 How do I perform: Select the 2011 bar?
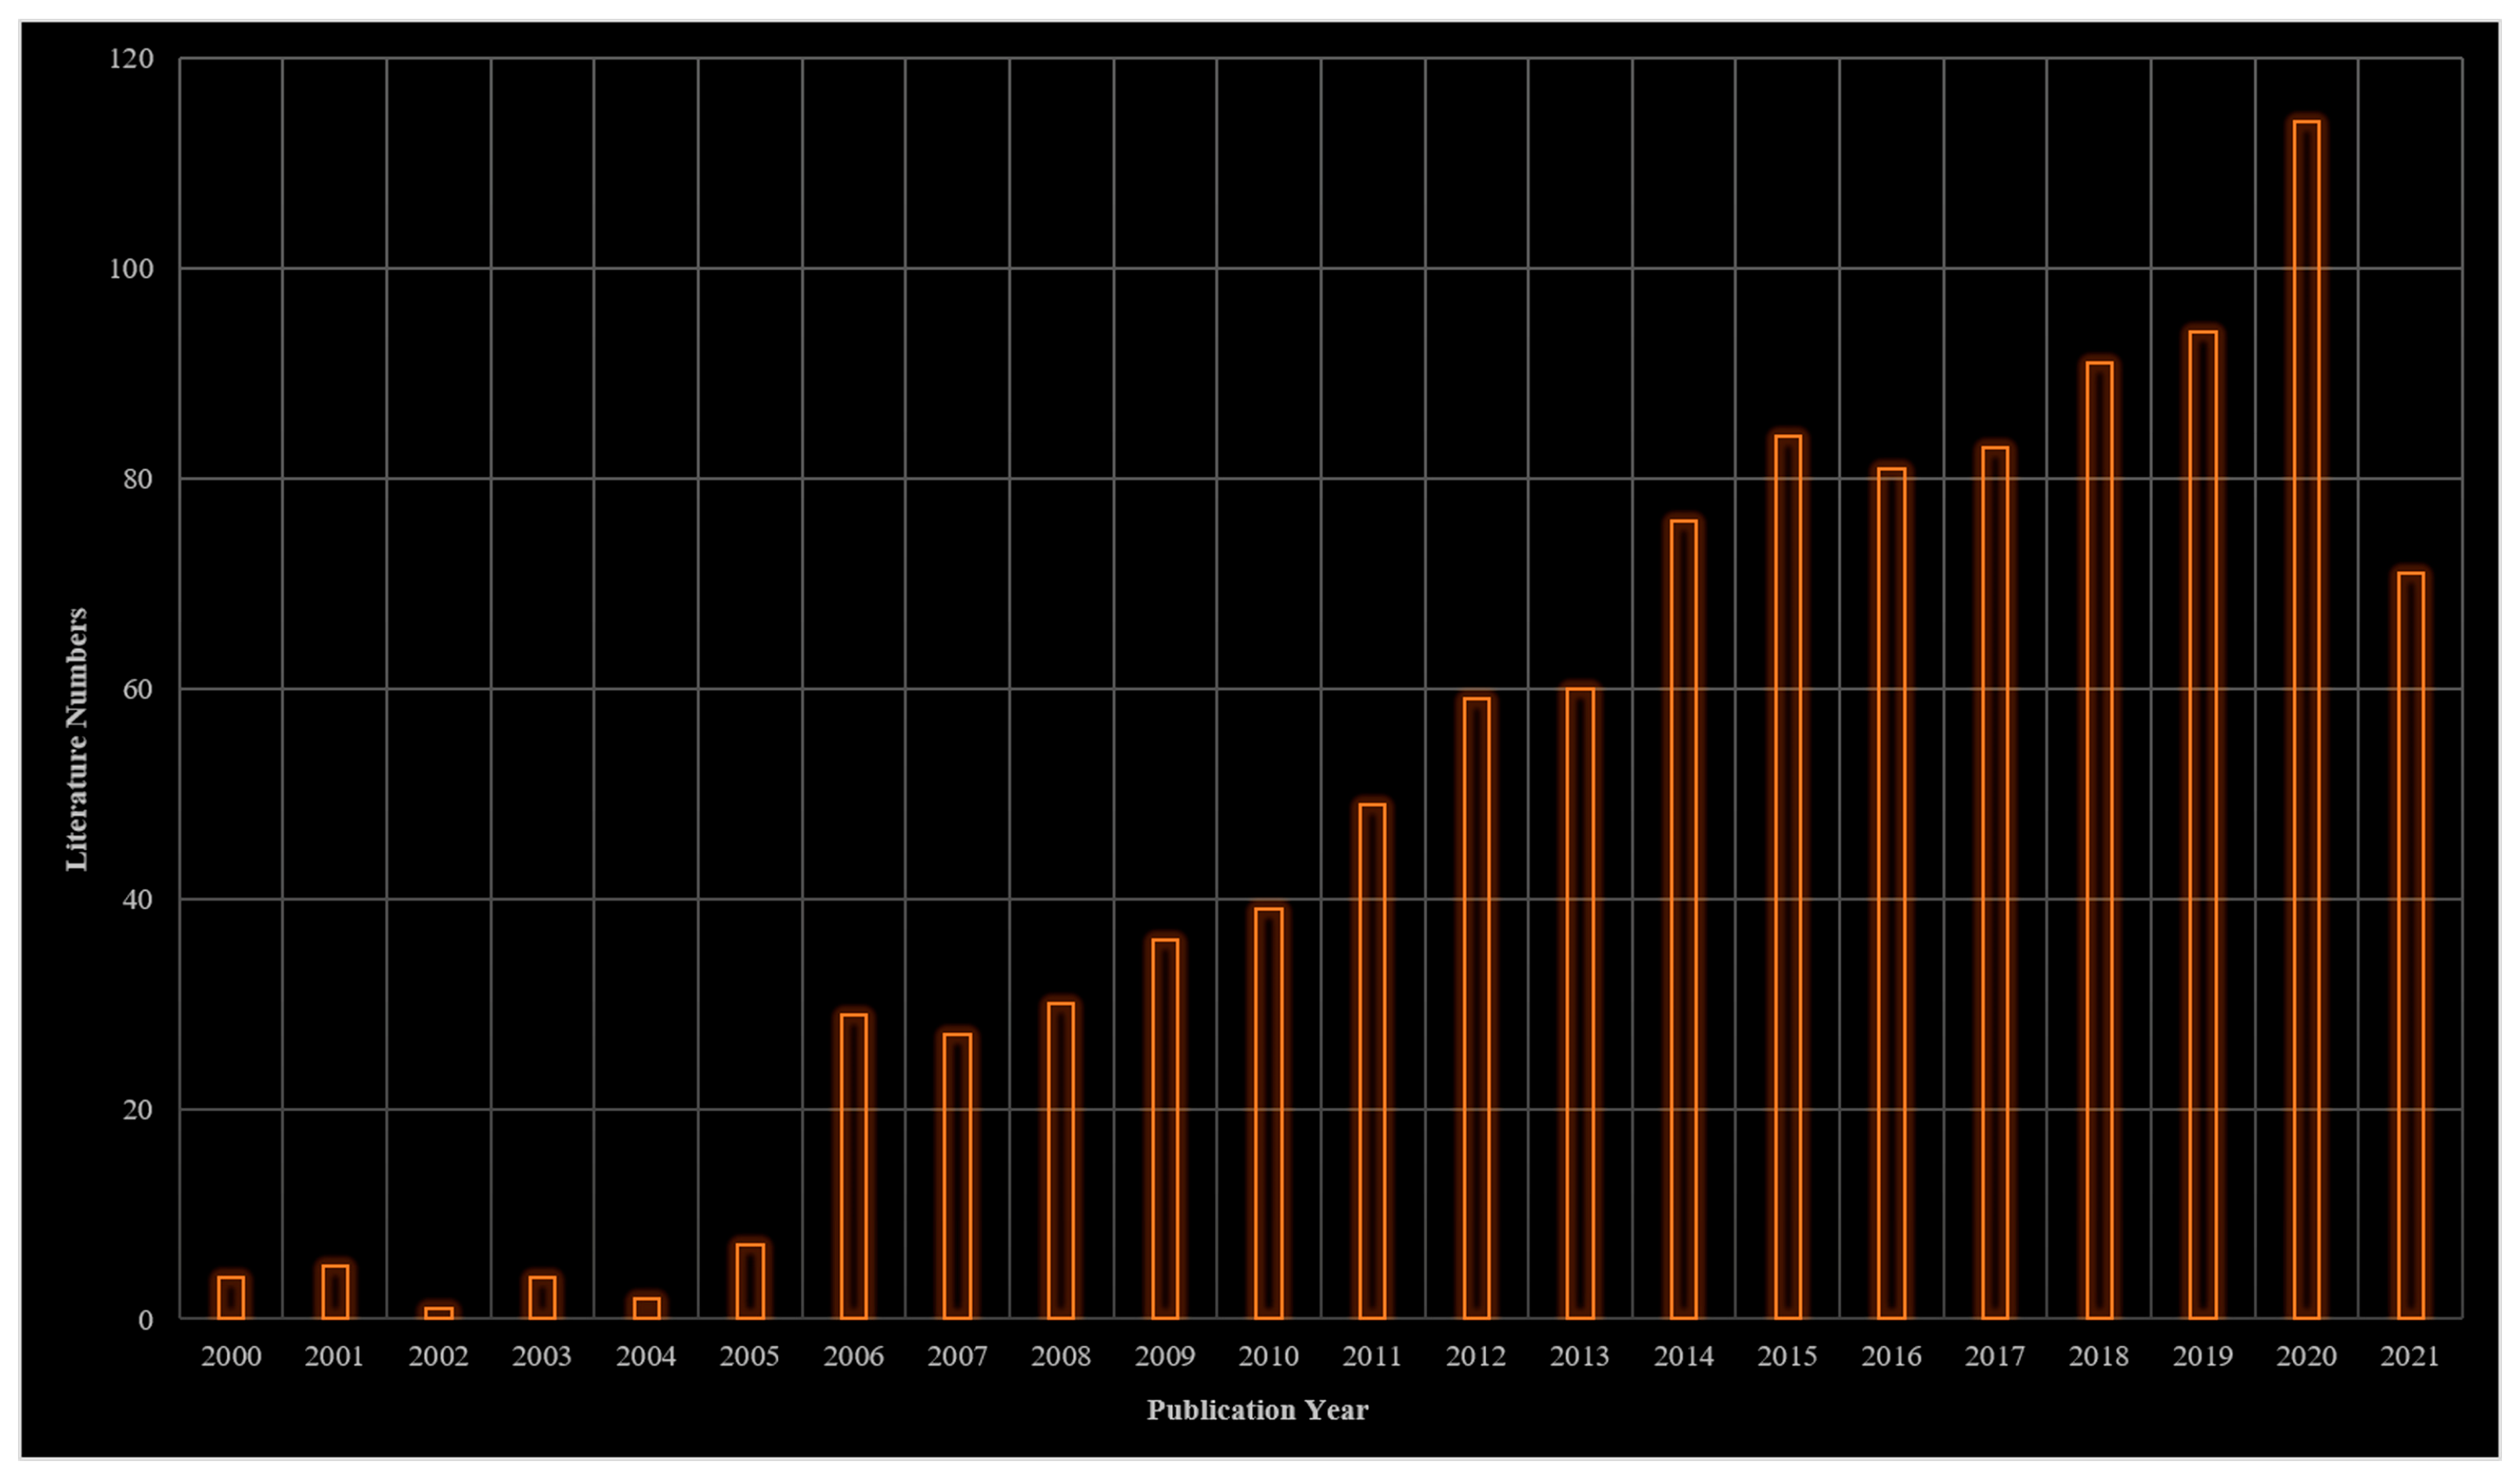click(x=1372, y=1061)
